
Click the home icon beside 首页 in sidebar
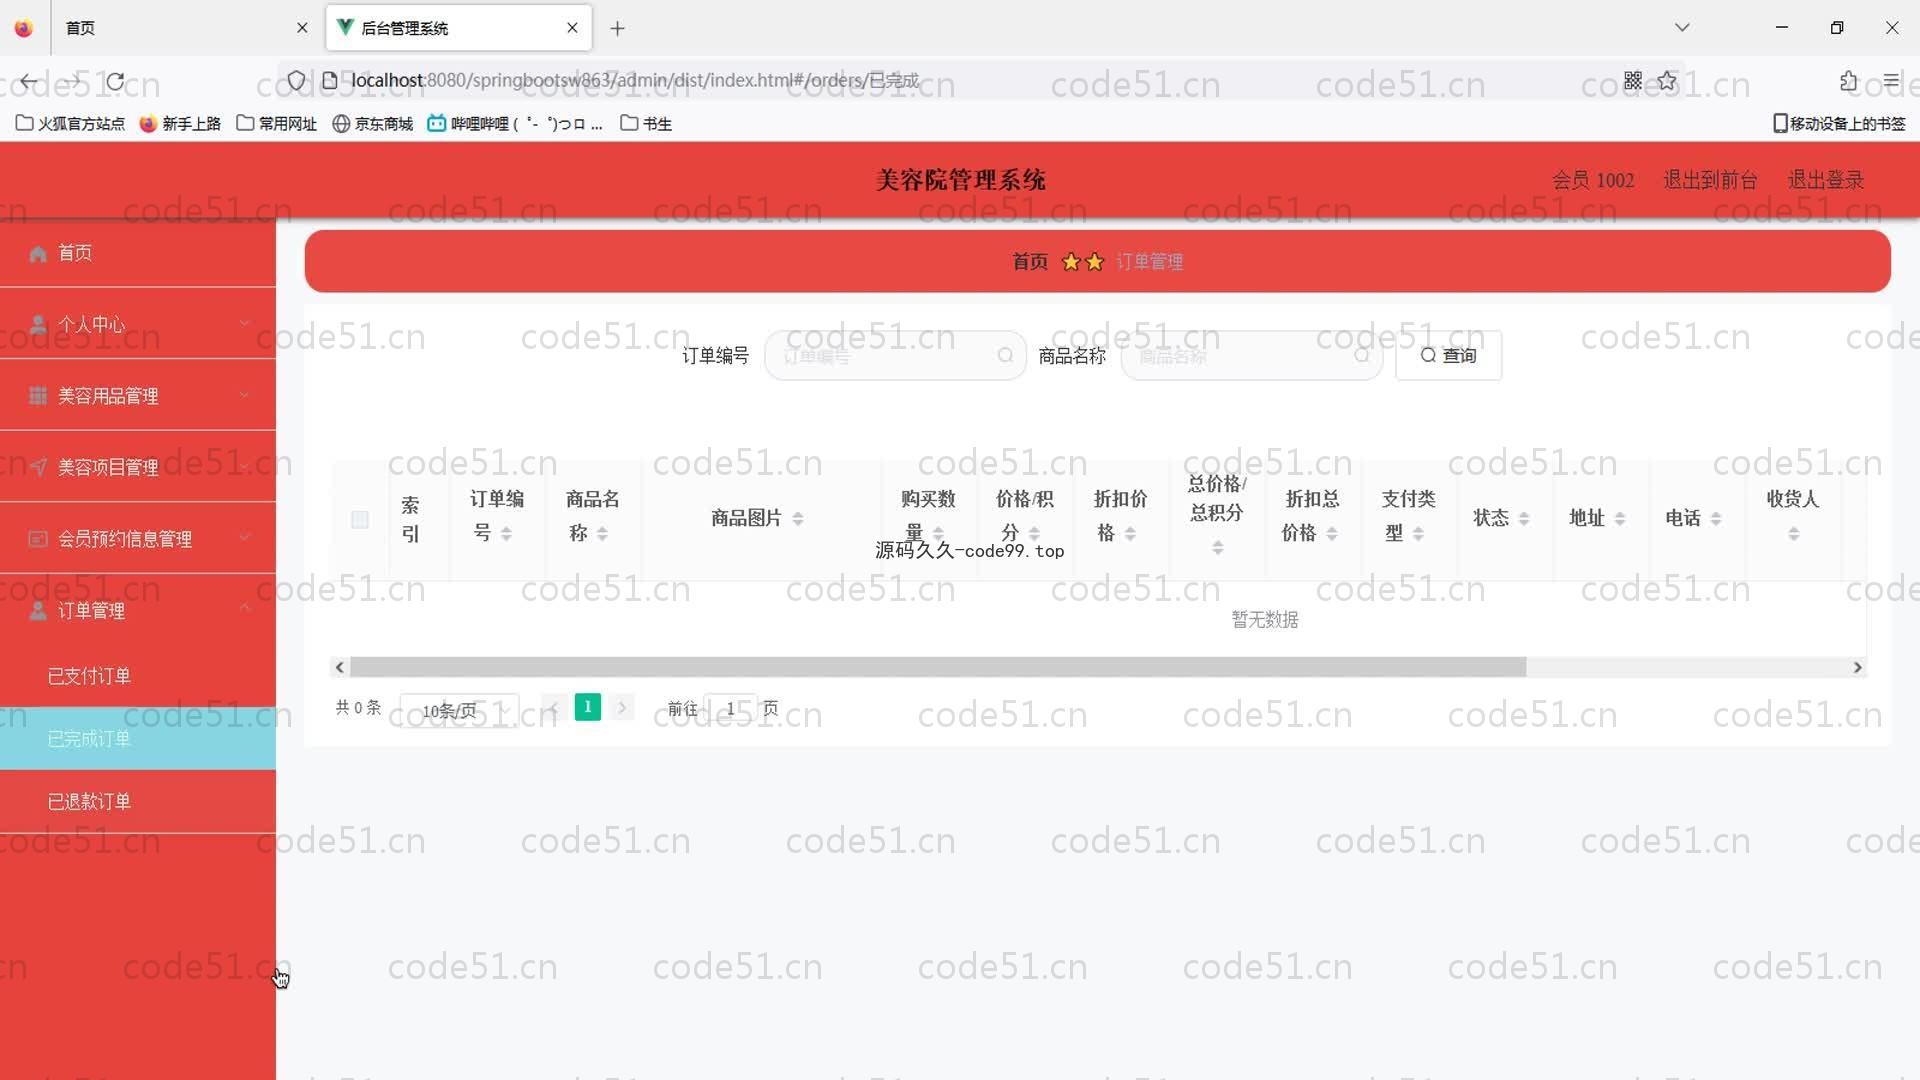[x=38, y=254]
